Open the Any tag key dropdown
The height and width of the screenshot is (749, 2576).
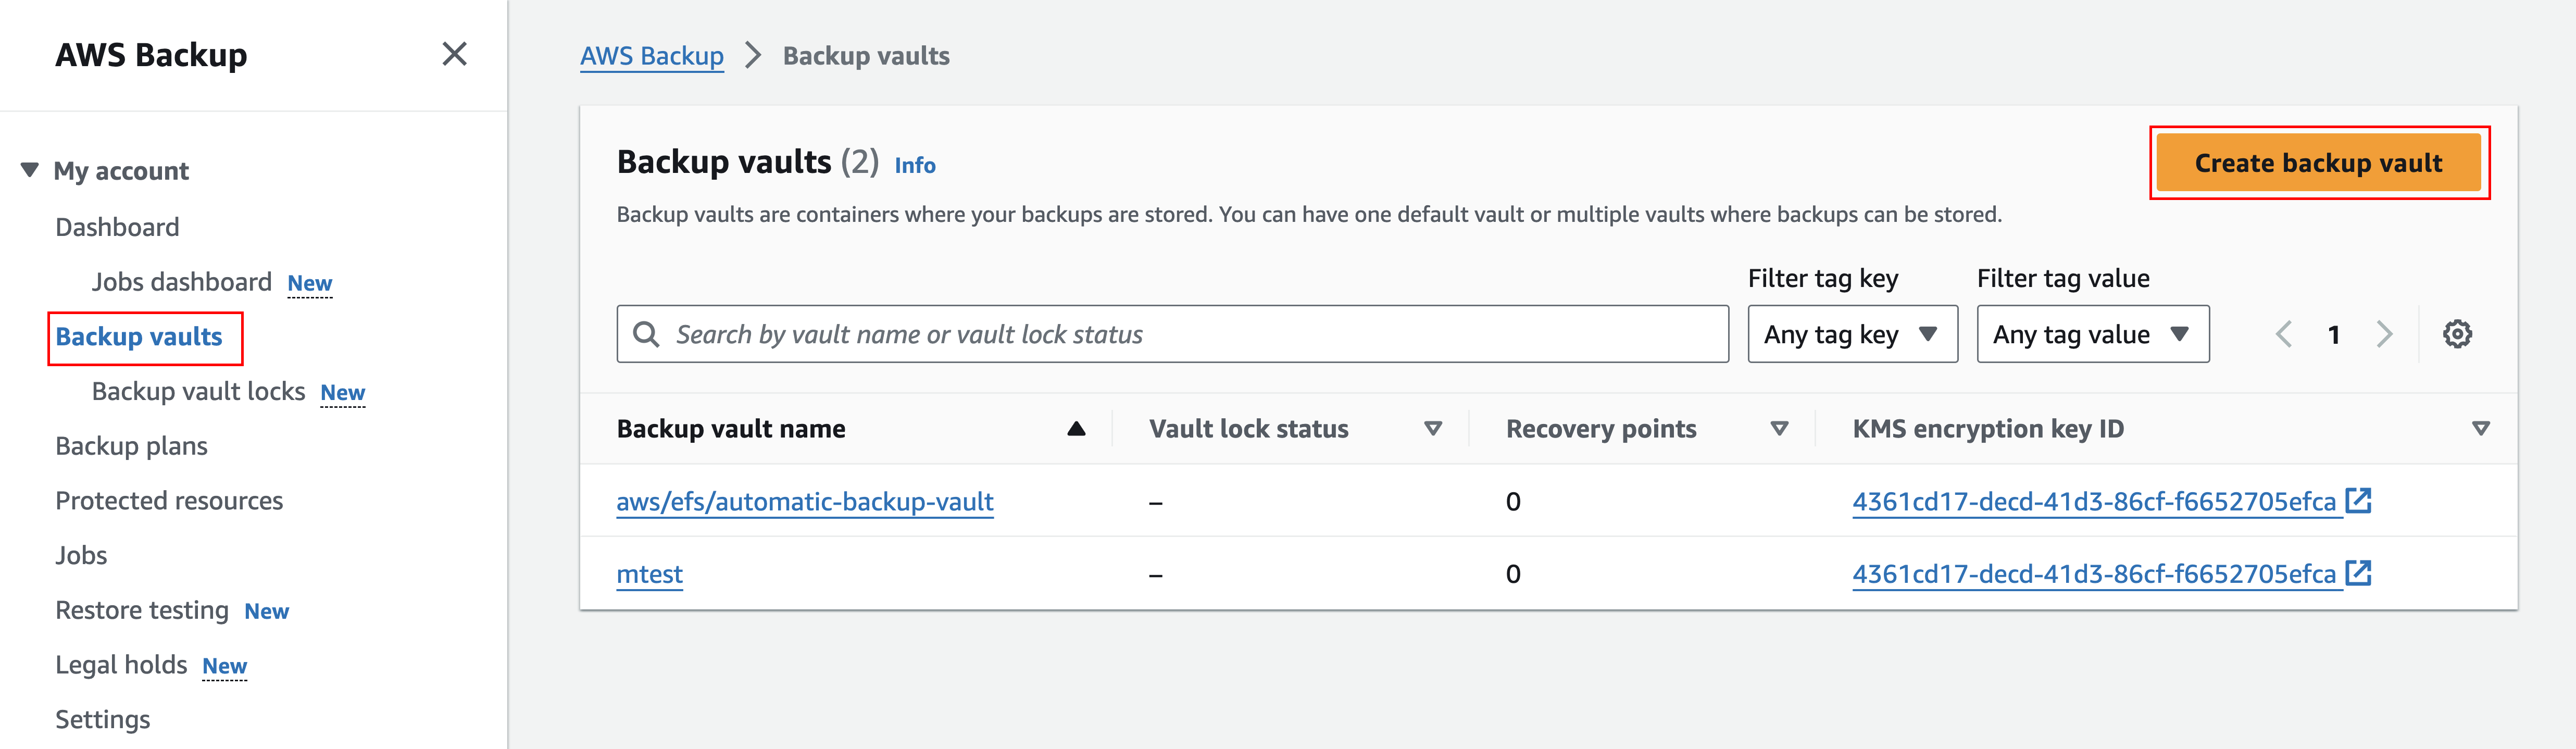pos(1852,334)
